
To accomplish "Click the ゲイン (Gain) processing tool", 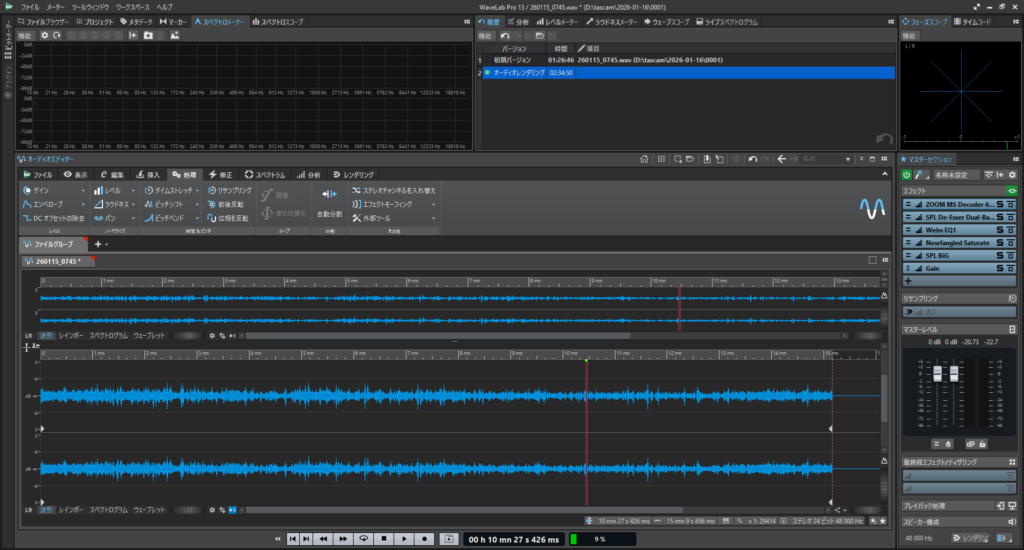I will tap(40, 189).
